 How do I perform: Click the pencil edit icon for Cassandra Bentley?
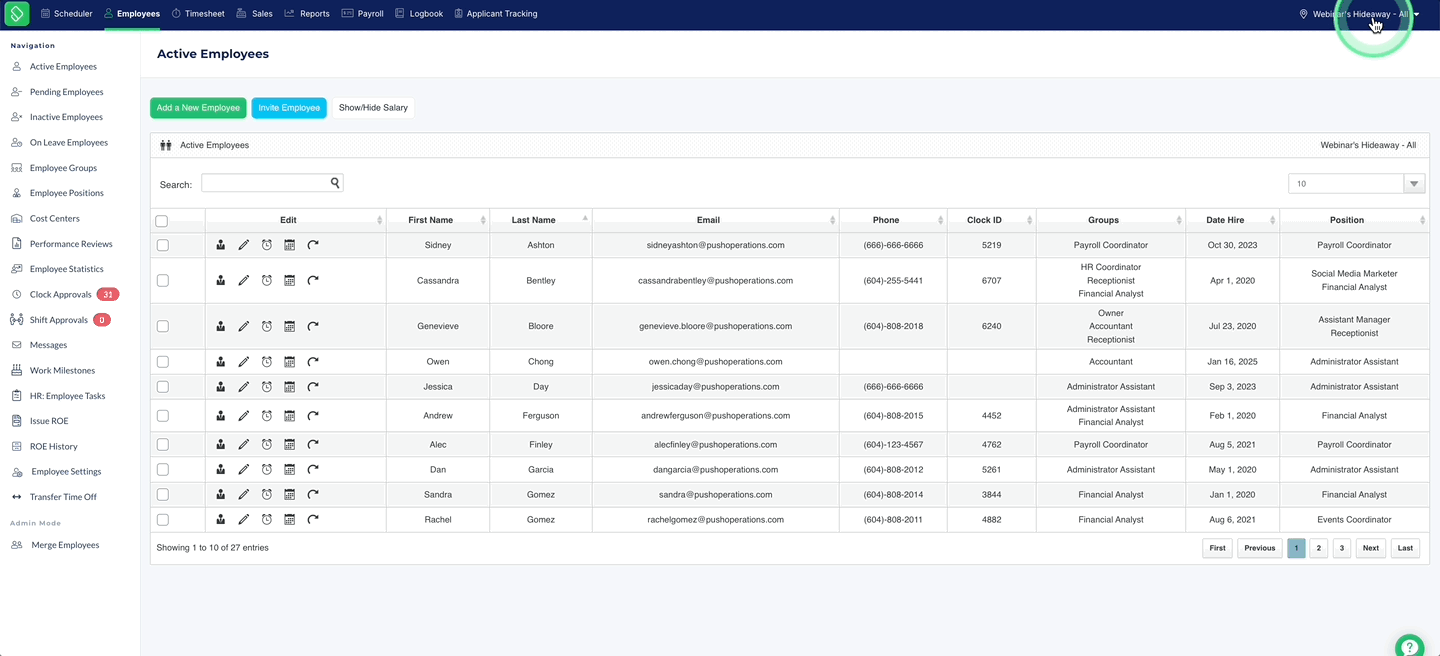coord(244,281)
